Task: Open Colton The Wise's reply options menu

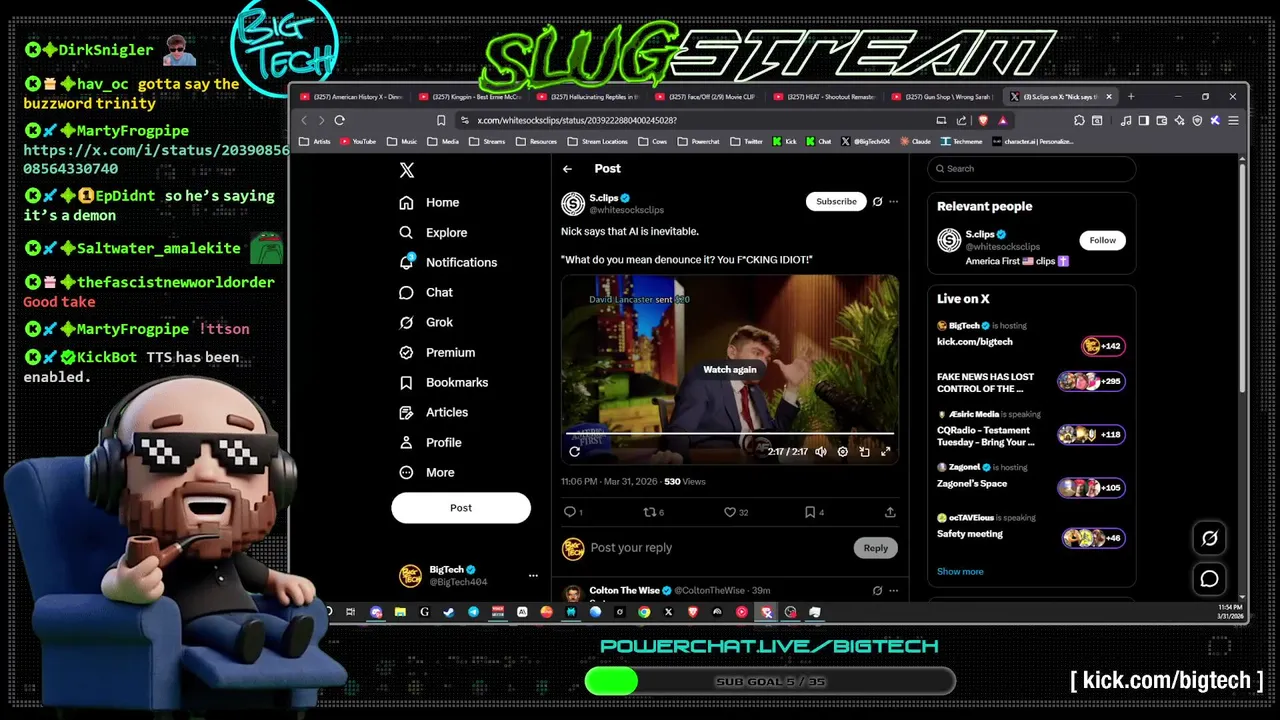Action: click(893, 591)
